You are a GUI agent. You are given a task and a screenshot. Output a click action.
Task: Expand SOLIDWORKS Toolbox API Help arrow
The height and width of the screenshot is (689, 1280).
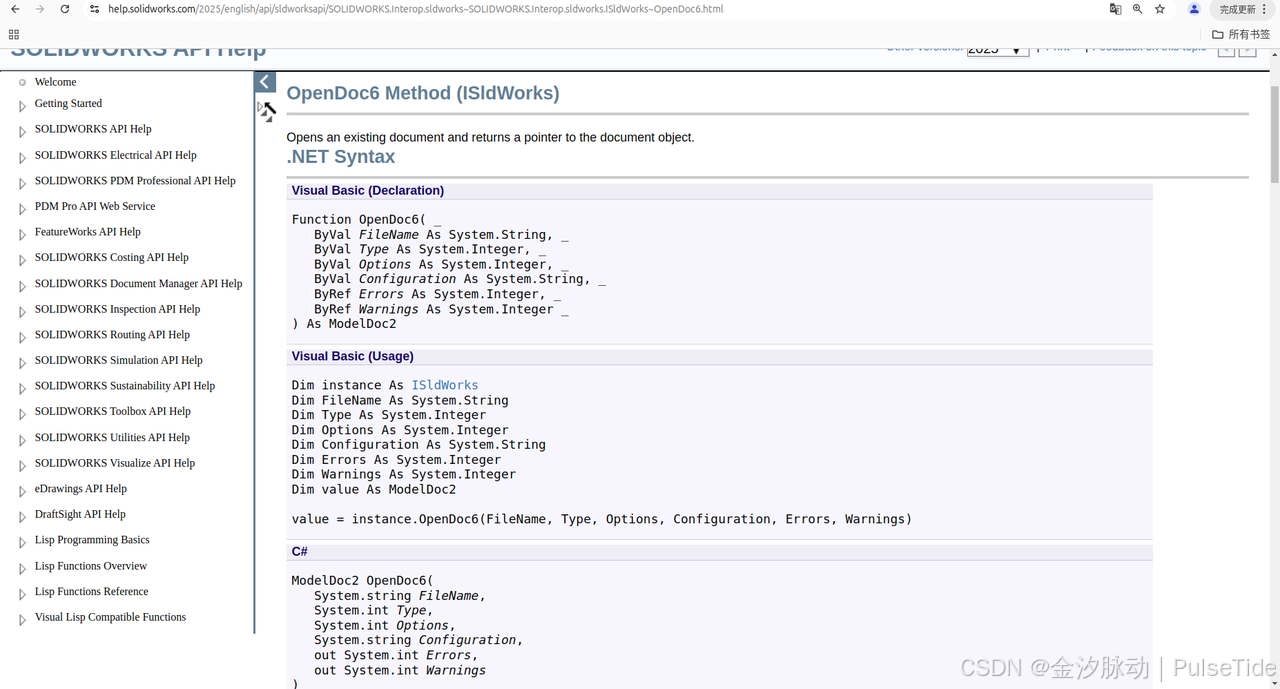coord(22,413)
